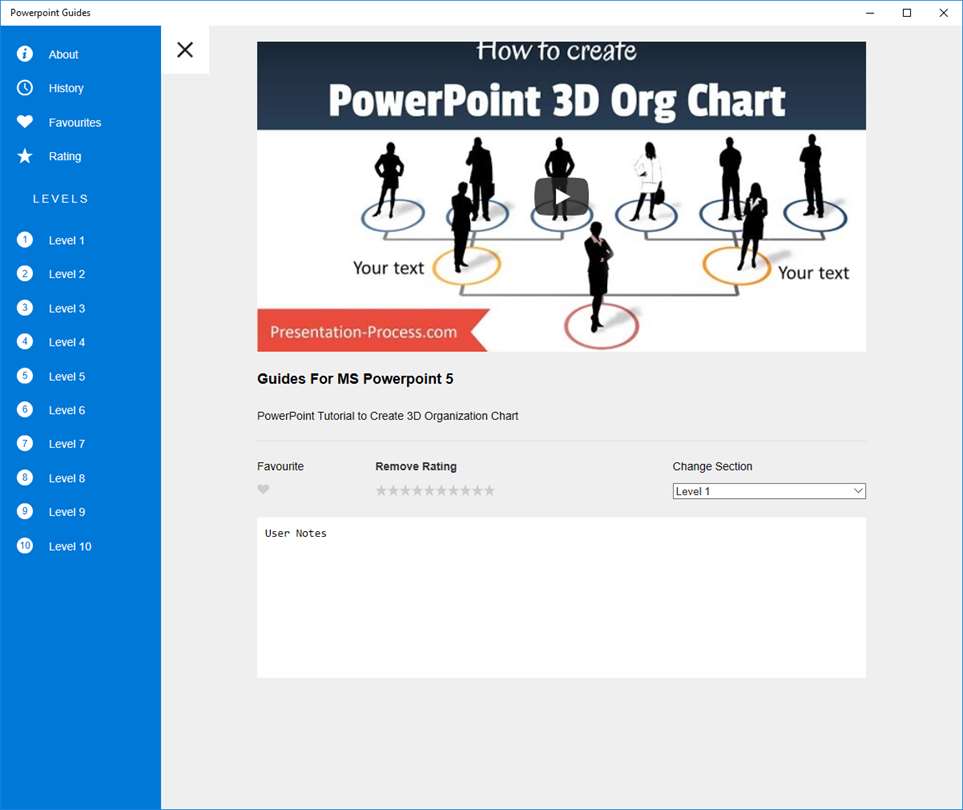Click the title Guides For MS Powerpoint 5

tap(355, 379)
